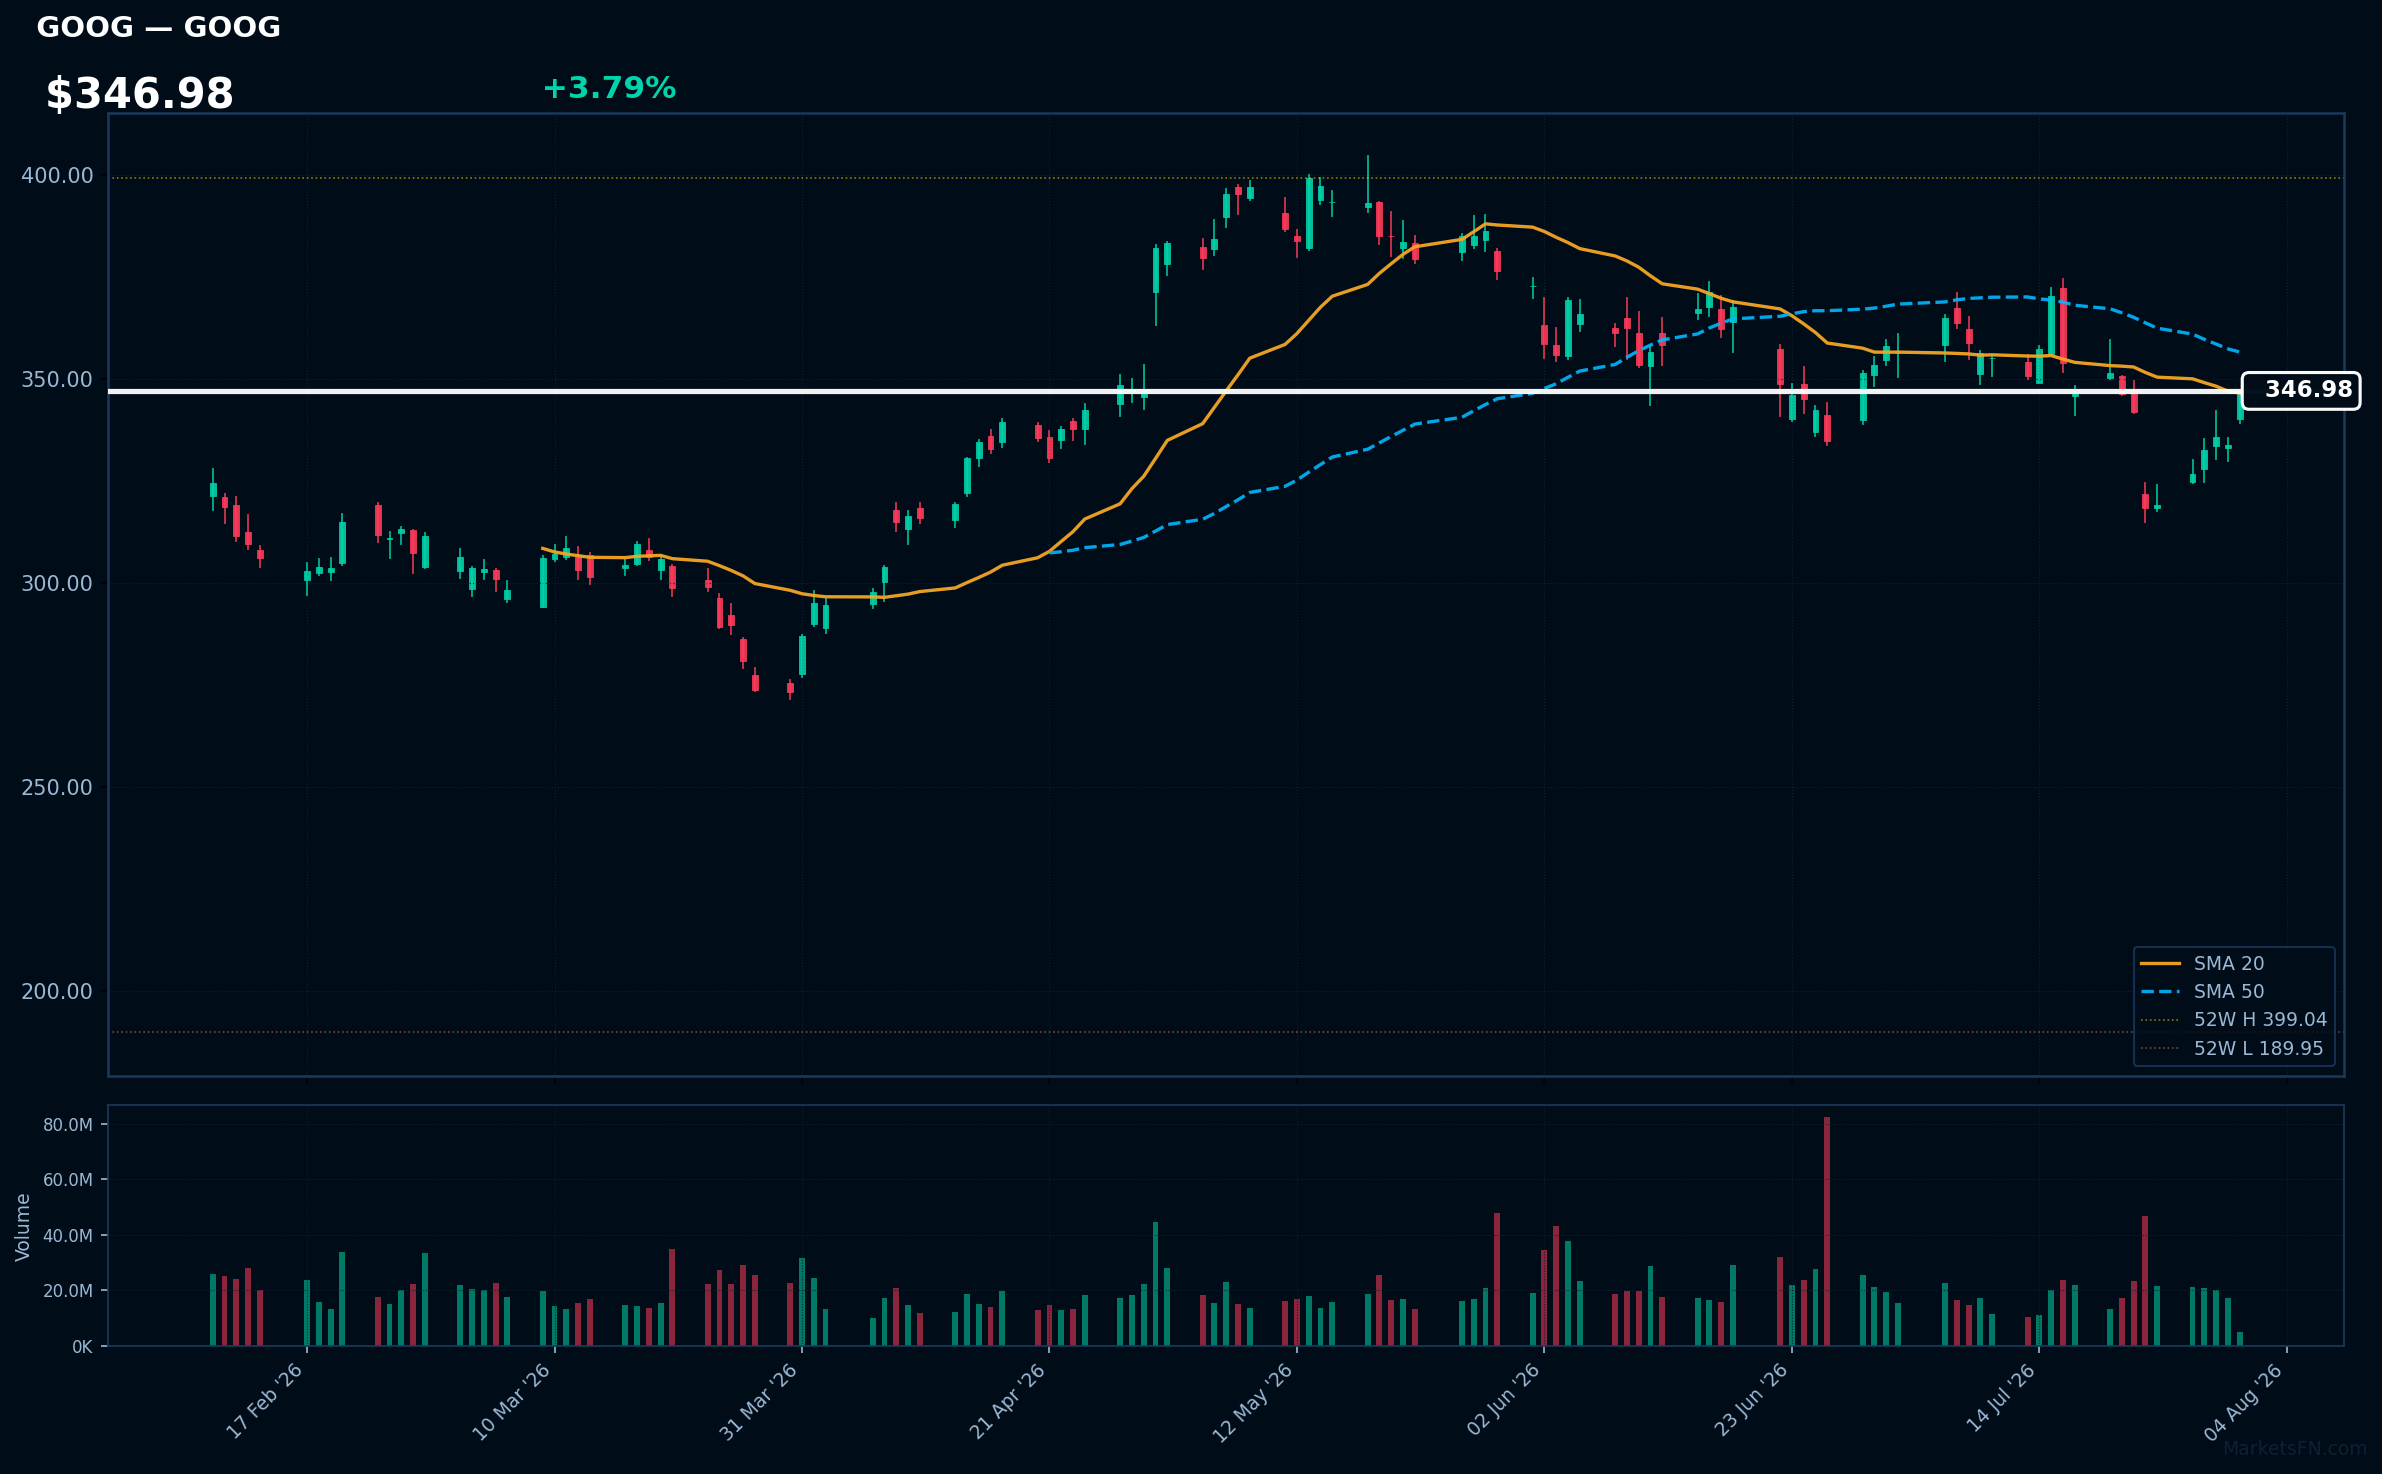Click the 0K volume axis label
The width and height of the screenshot is (2382, 1474).
tap(82, 1347)
